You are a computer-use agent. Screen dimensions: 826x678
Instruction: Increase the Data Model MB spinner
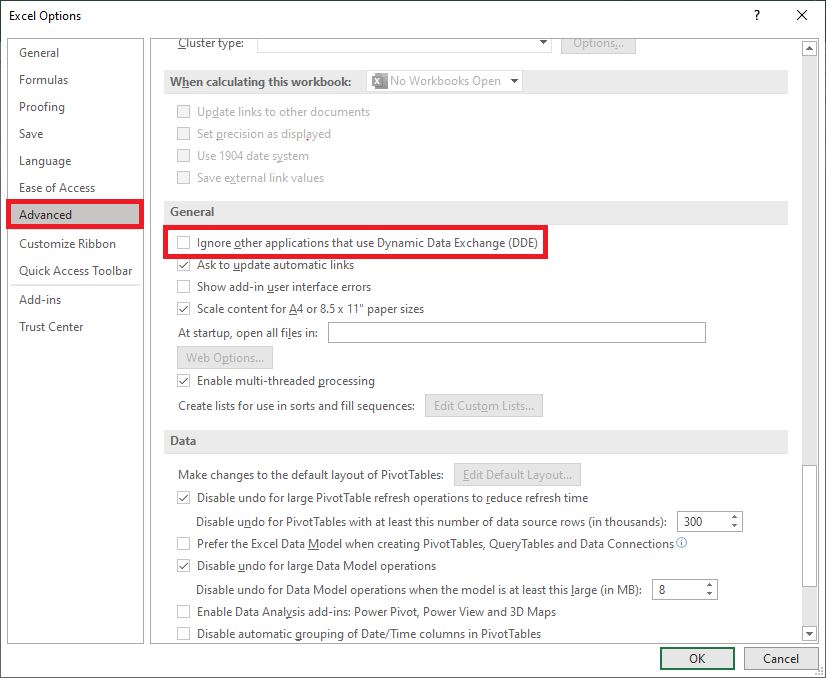pos(710,585)
